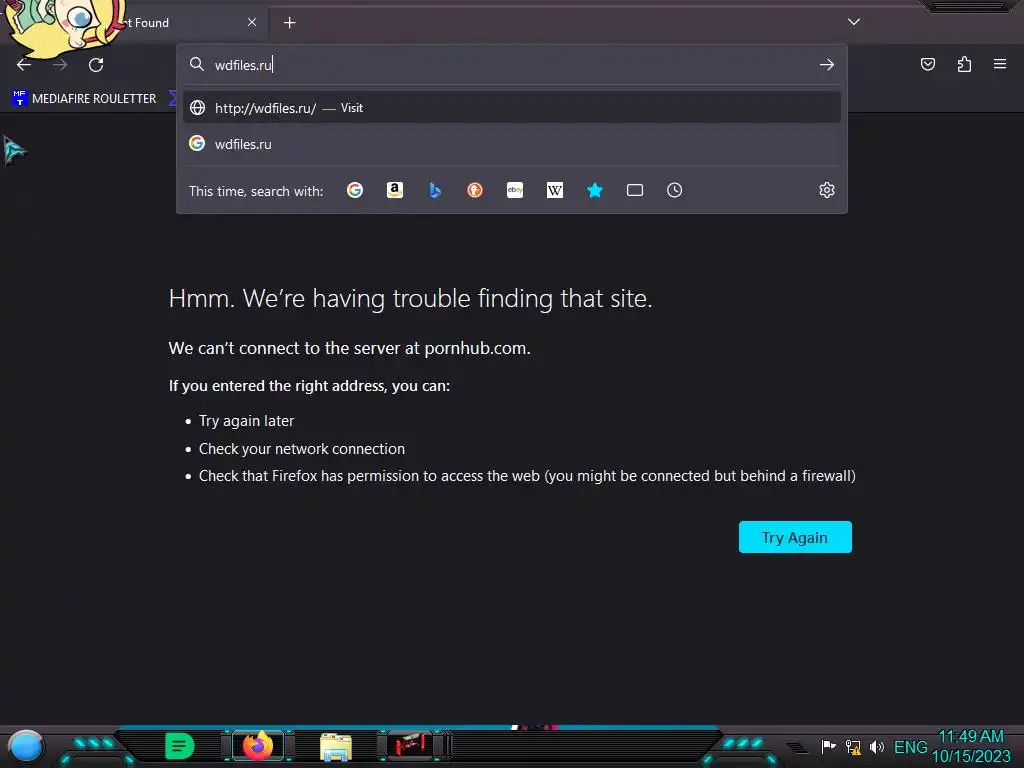Search history with the clock icon

pyautogui.click(x=675, y=190)
